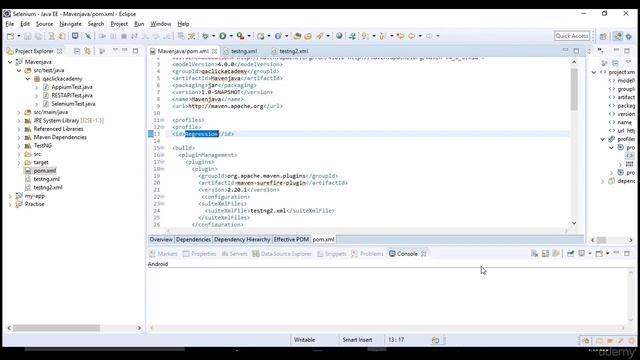Click the Last Edit Location arrow icon

(x=400, y=36)
